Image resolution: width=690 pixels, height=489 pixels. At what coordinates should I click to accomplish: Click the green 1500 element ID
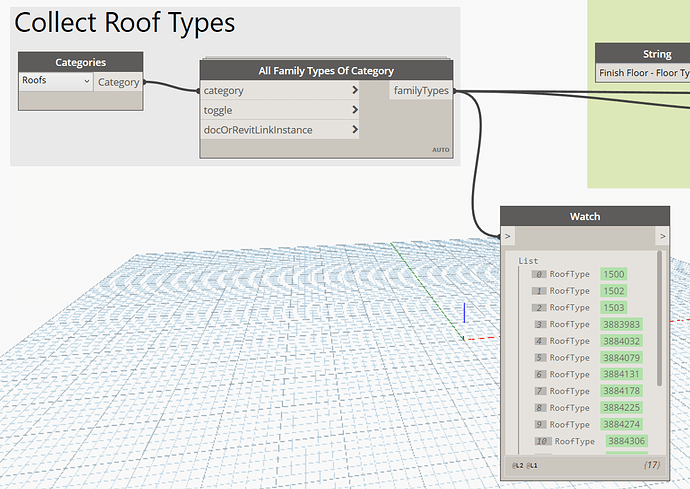click(x=614, y=274)
